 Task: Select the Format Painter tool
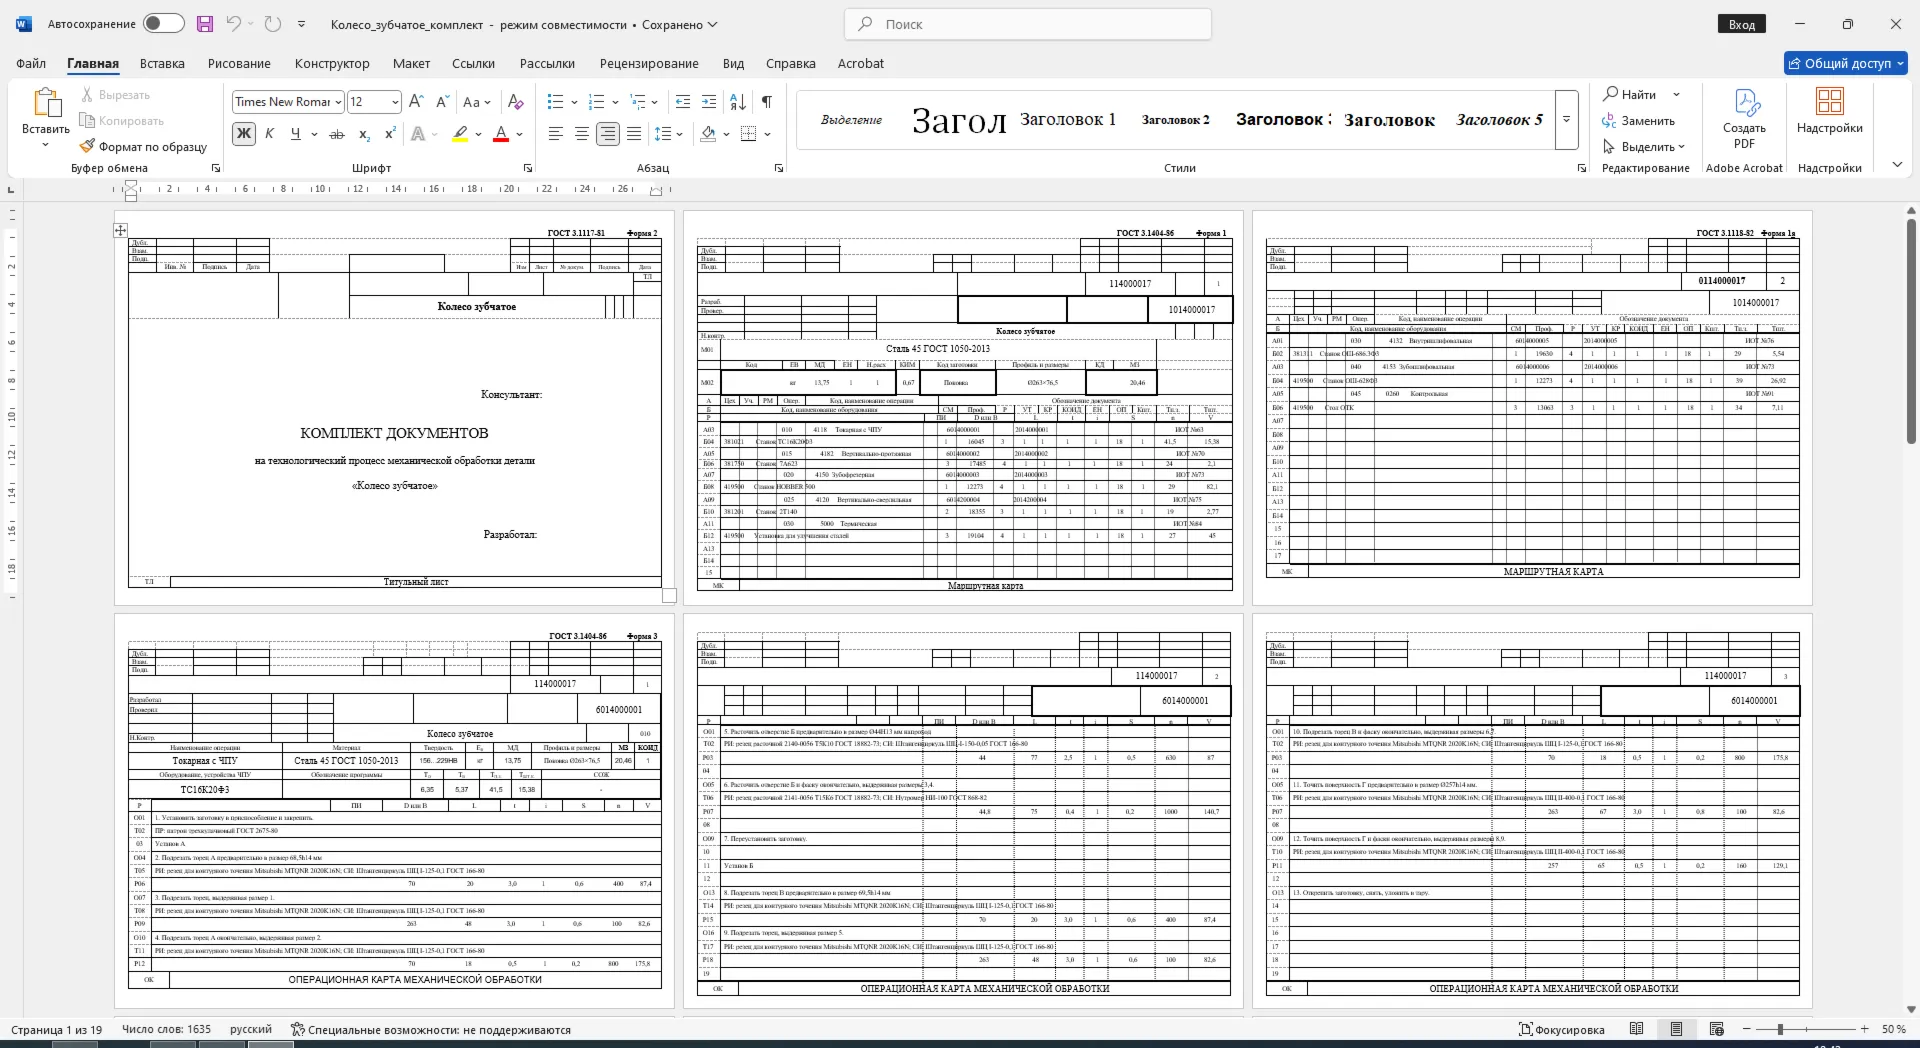pyautogui.click(x=143, y=146)
